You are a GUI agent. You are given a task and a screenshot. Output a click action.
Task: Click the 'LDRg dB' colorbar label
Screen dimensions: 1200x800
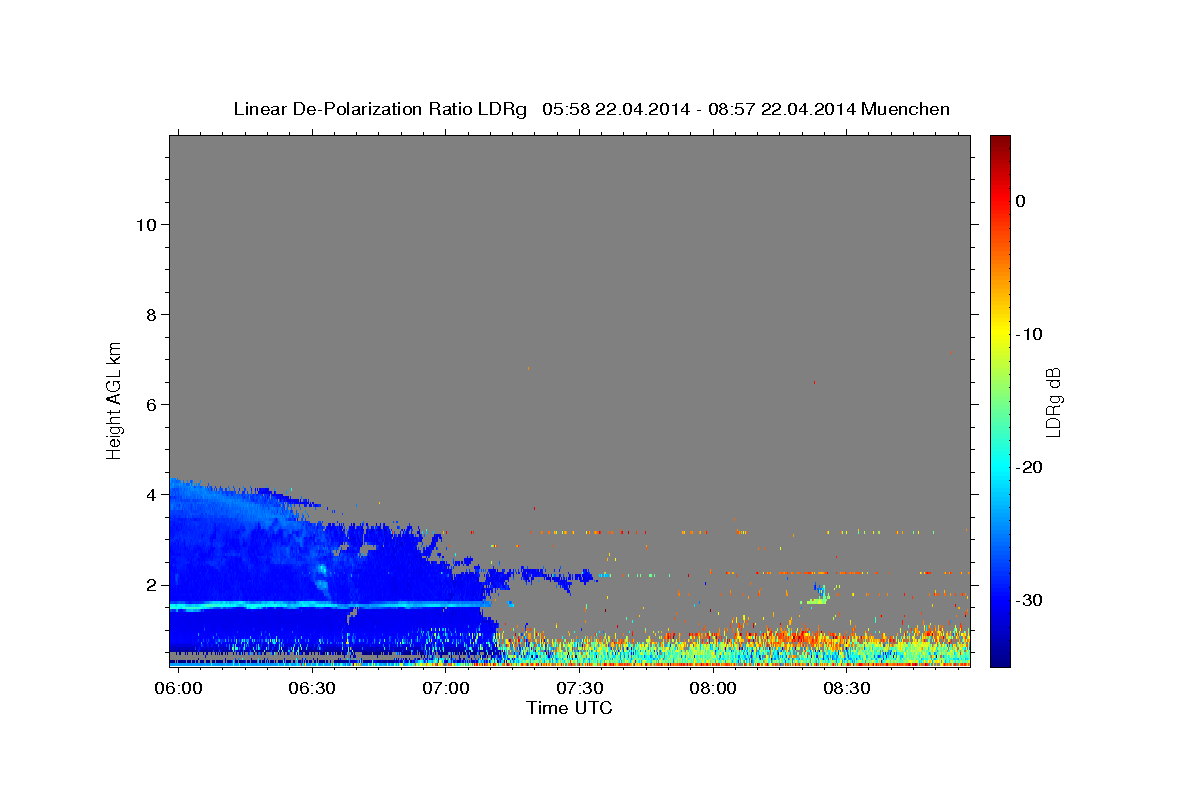(x=1053, y=402)
